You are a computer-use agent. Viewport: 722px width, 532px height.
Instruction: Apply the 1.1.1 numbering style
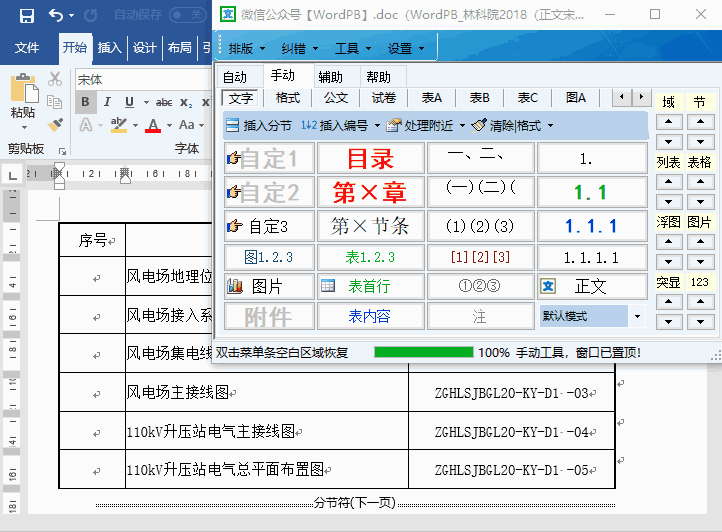(x=592, y=226)
